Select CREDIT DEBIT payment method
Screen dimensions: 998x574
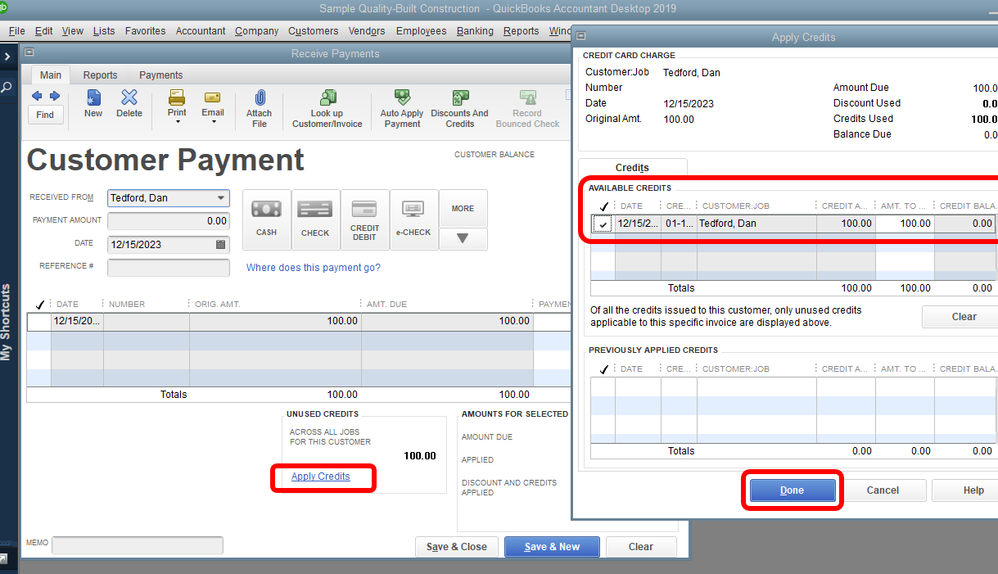[365, 220]
